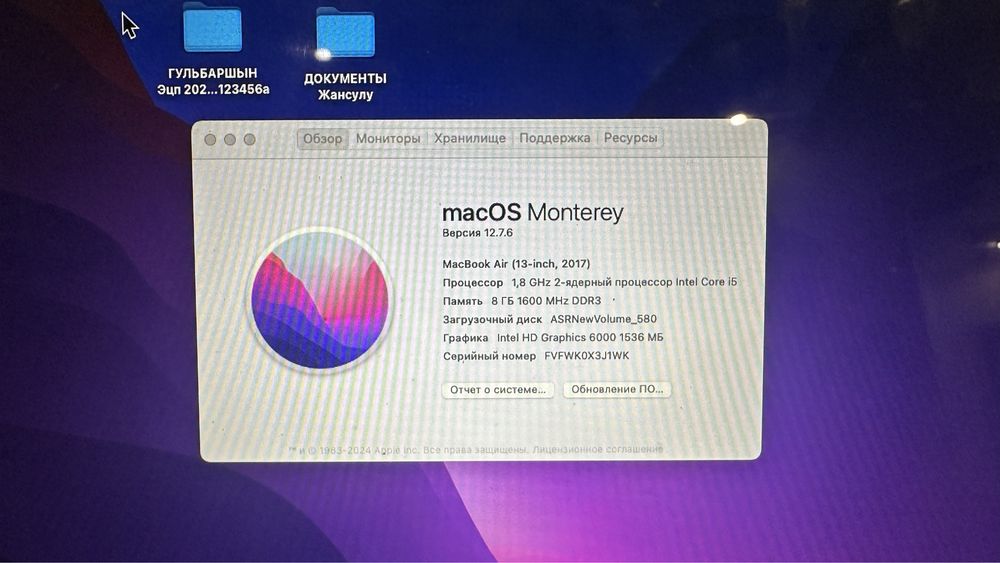The height and width of the screenshot is (563, 1000).
Task: Switch to the Поддержка tab
Action: pyautogui.click(x=554, y=138)
